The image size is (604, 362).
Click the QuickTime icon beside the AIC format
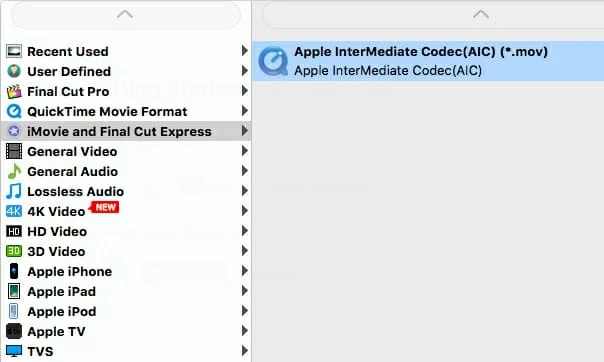coord(273,61)
